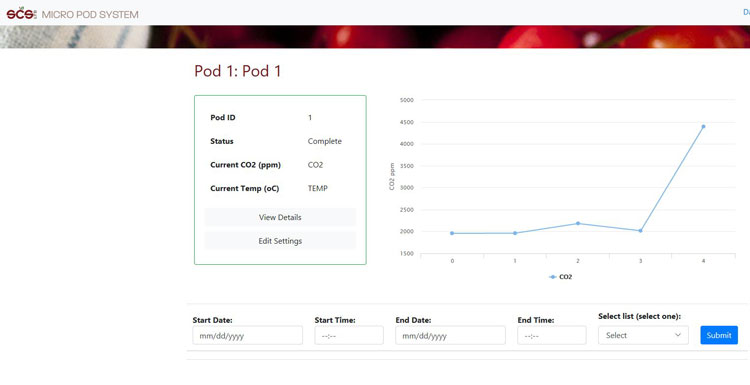Select the chart data point at index 3
Viewport: 750px width, 385px height.
tap(640, 231)
